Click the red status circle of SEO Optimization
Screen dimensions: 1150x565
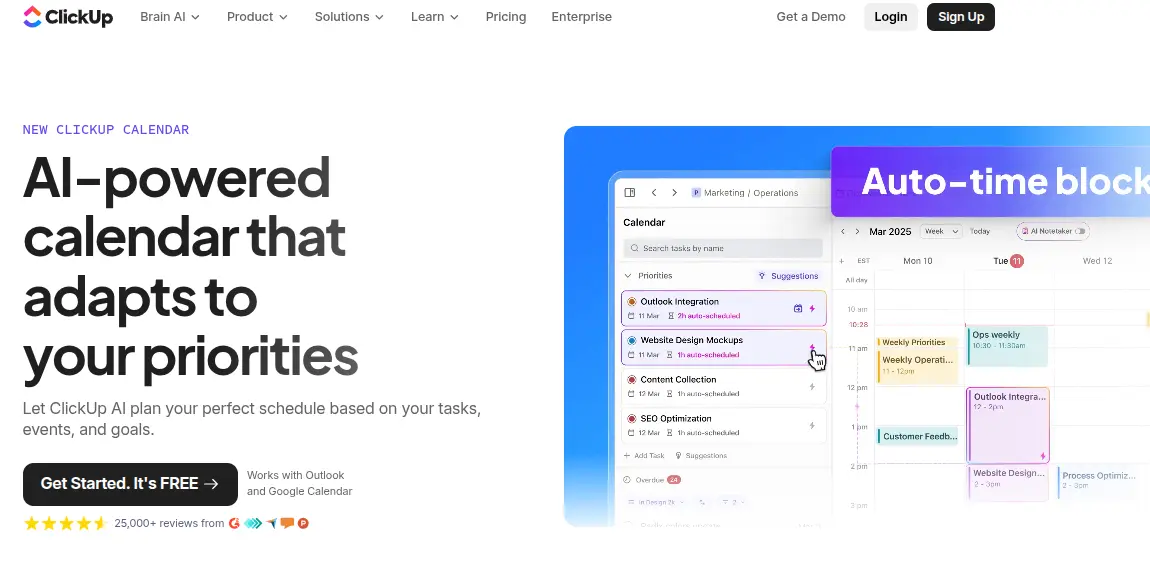pos(631,419)
